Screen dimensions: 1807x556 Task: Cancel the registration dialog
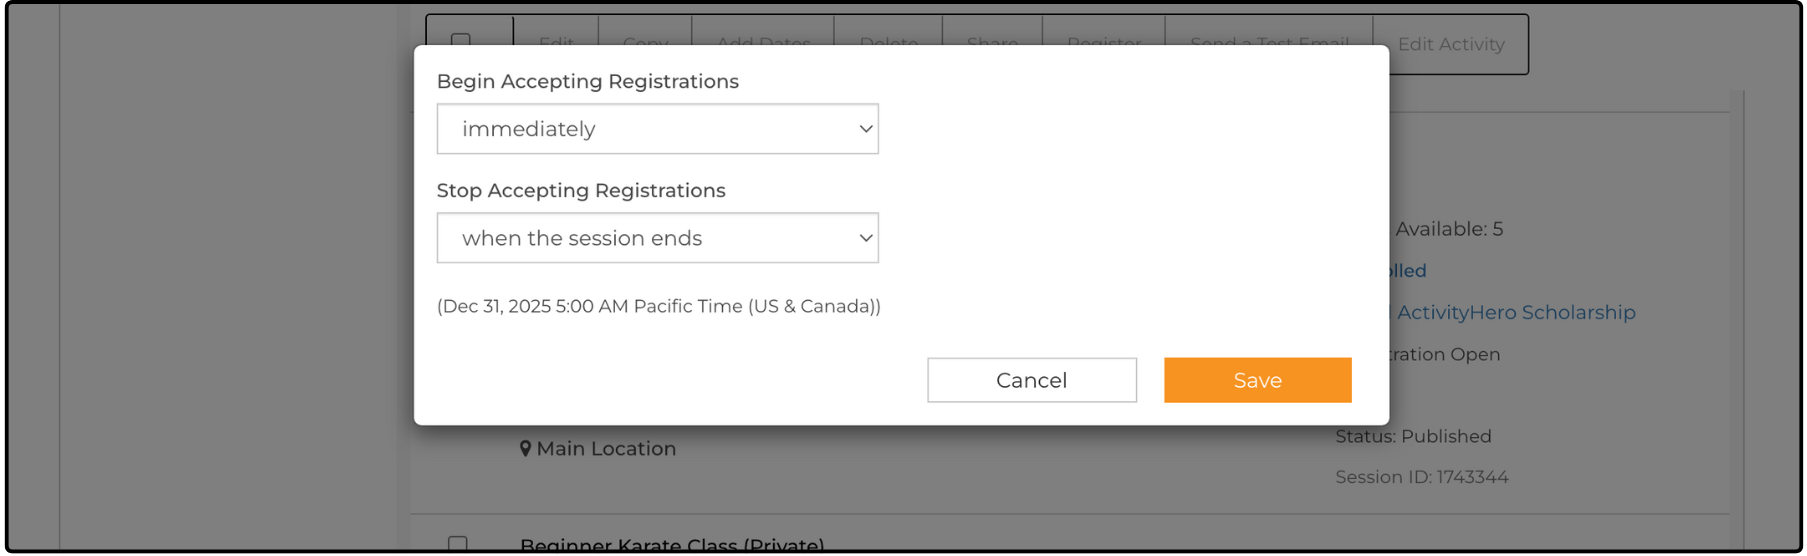pyautogui.click(x=1031, y=380)
